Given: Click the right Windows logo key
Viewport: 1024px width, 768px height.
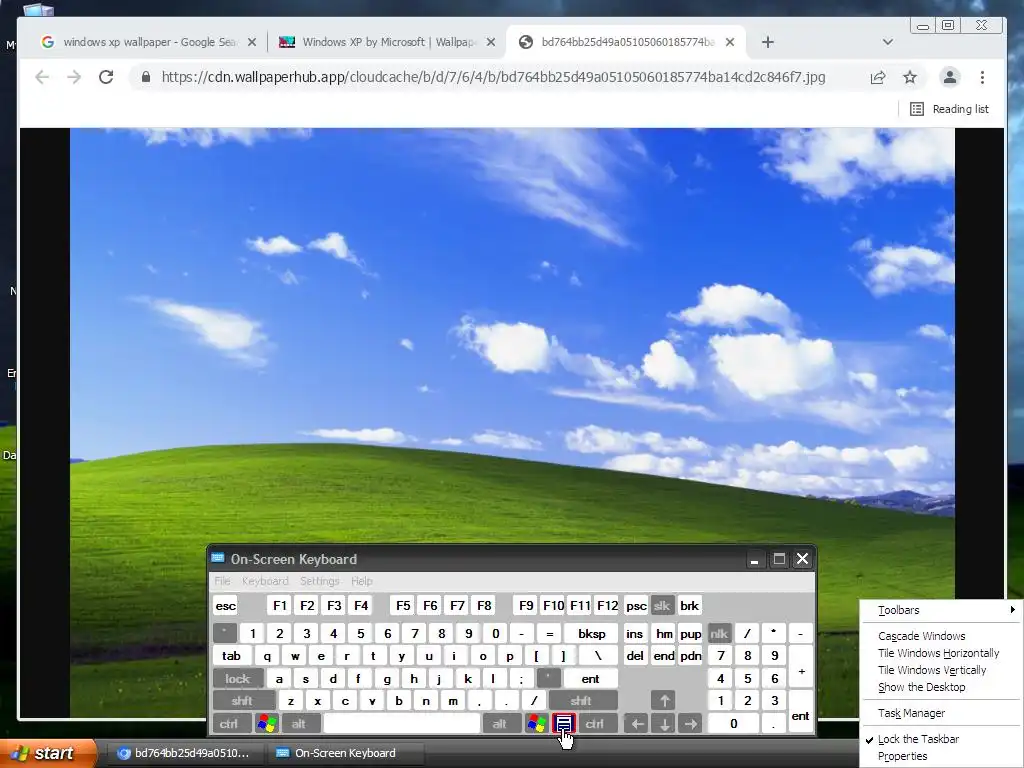Looking at the screenshot, I should 537,724.
